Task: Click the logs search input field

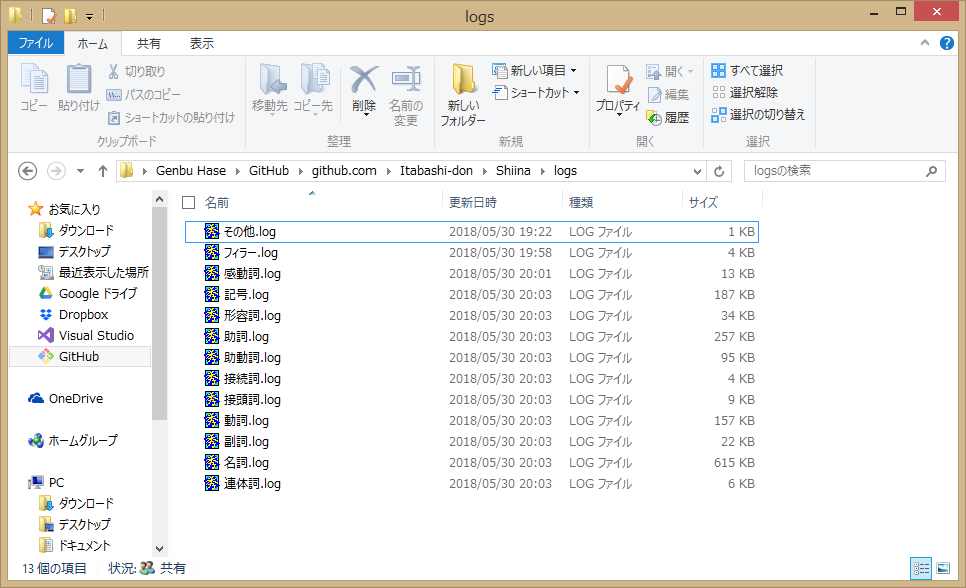Action: click(x=835, y=171)
